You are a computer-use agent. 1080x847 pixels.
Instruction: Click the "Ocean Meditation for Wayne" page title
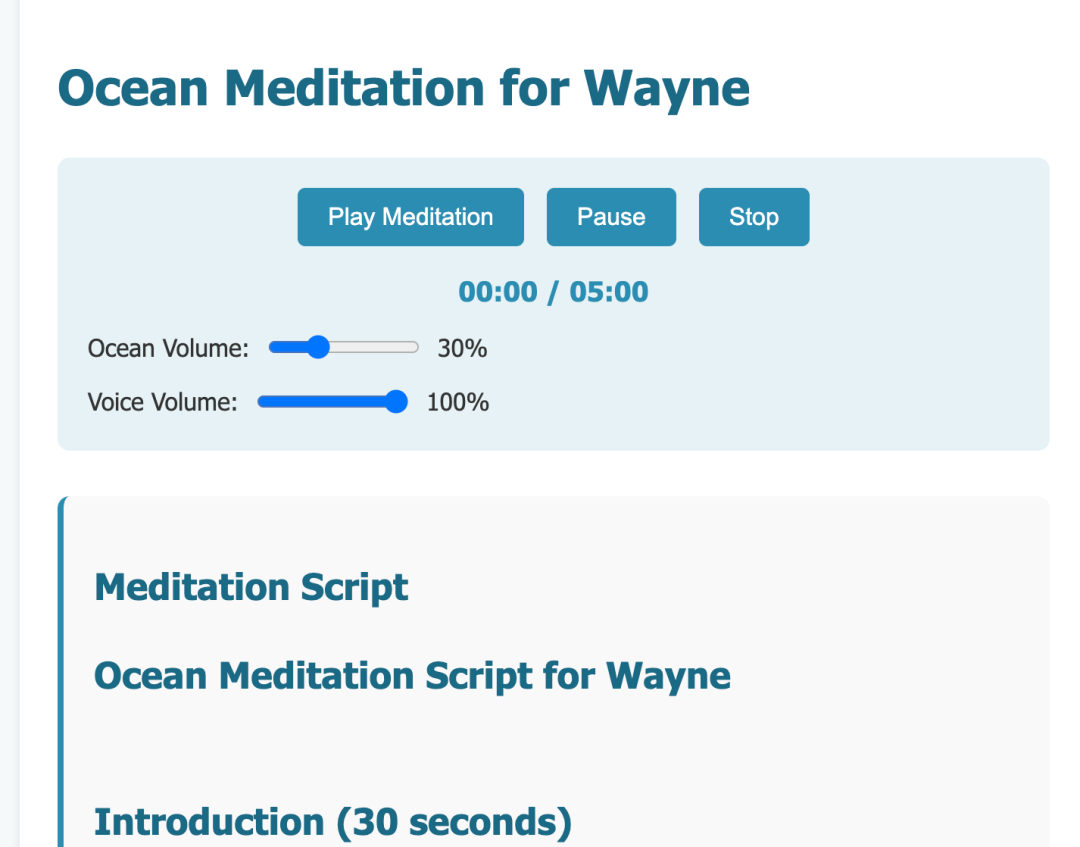pyautogui.click(x=404, y=88)
